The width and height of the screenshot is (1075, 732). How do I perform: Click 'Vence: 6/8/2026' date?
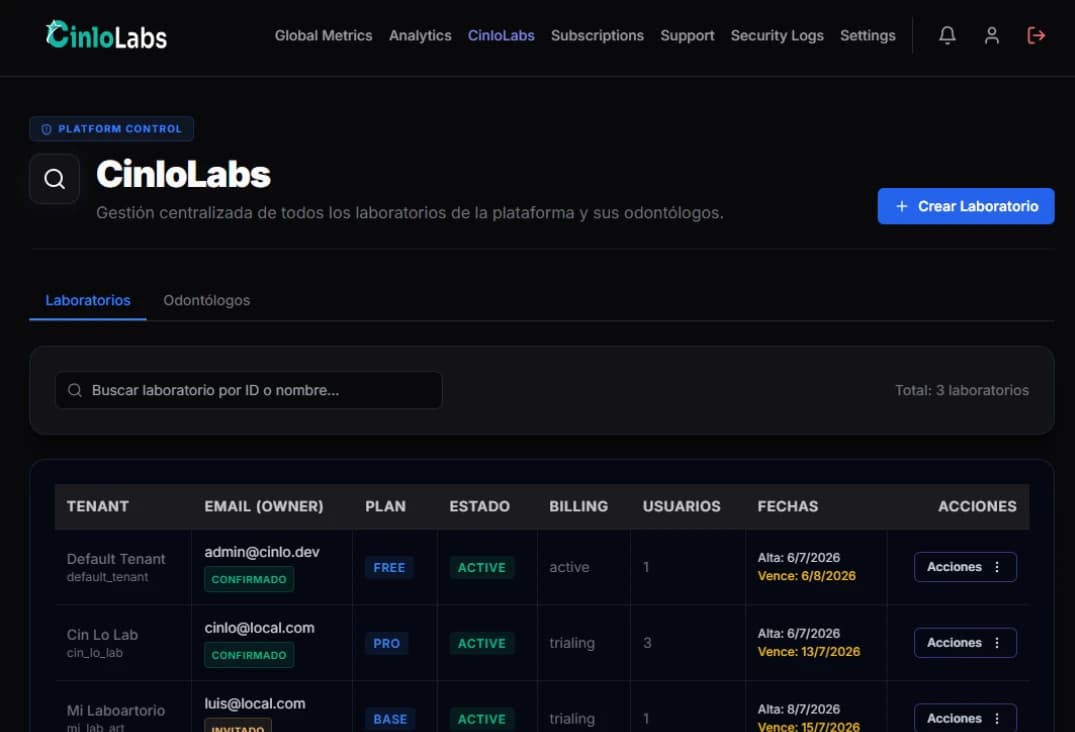806,576
